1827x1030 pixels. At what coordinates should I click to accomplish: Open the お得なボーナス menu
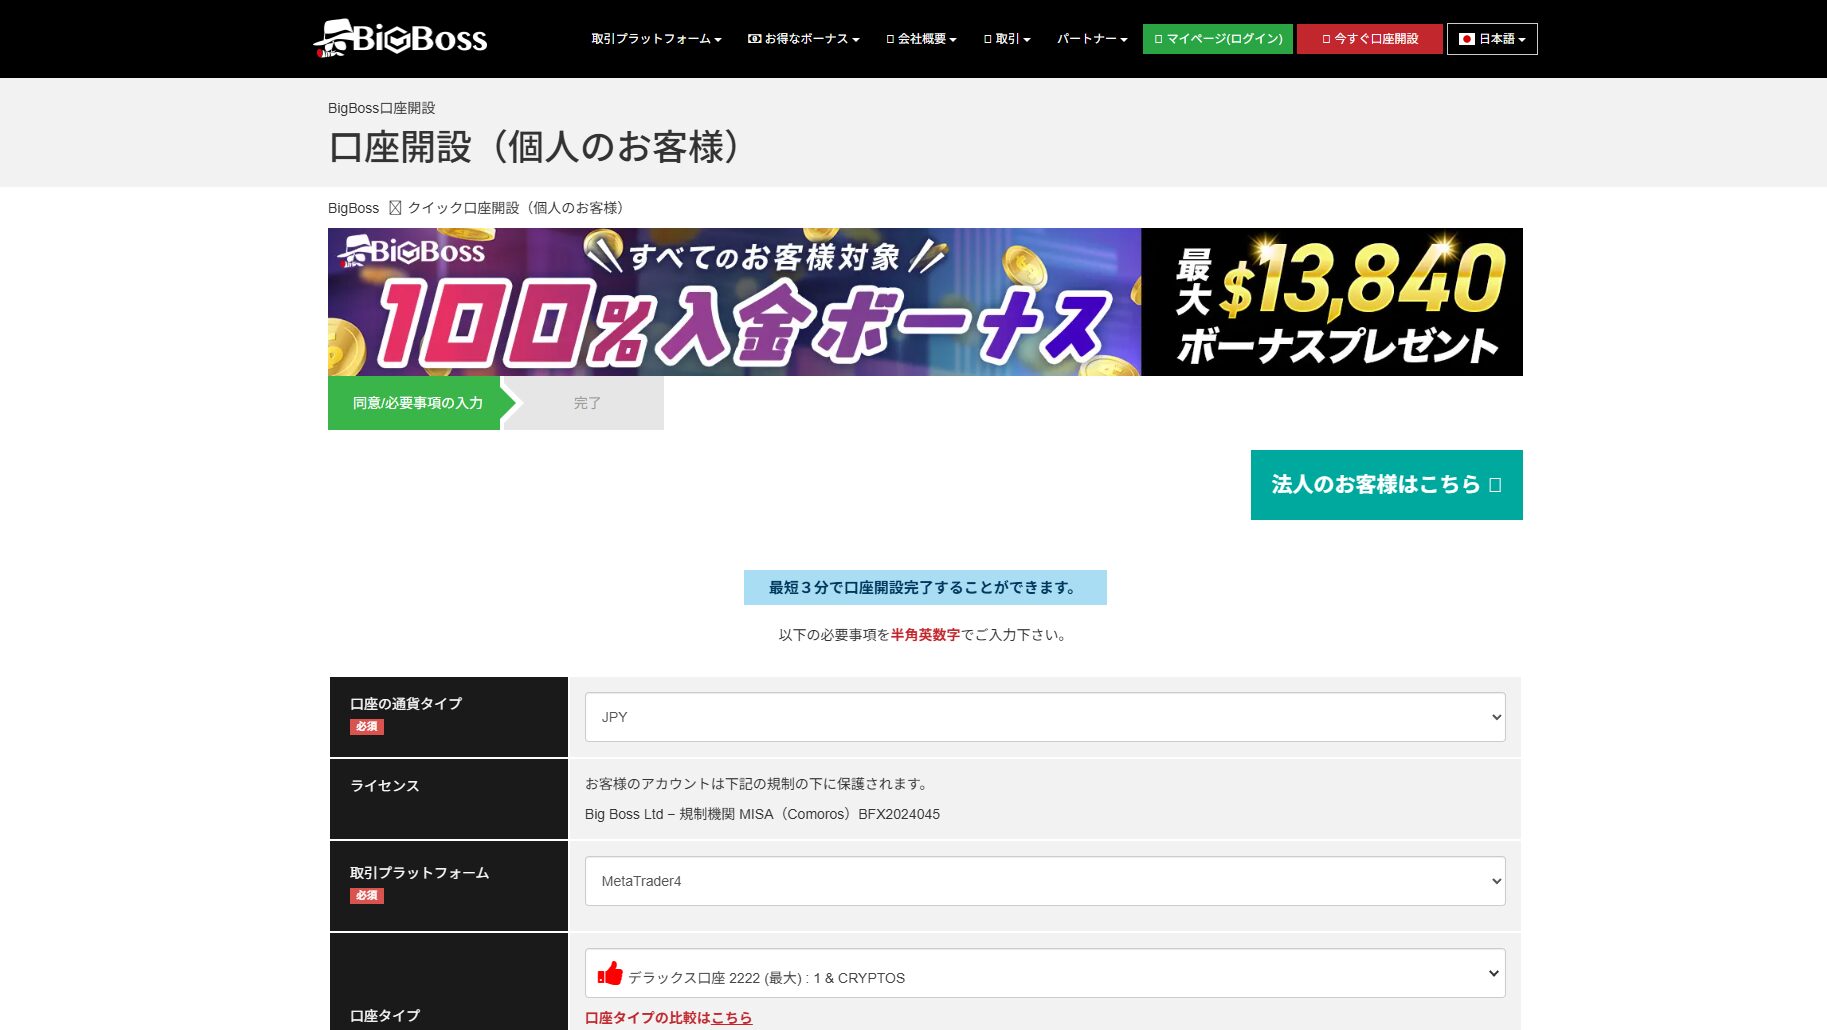(x=803, y=39)
